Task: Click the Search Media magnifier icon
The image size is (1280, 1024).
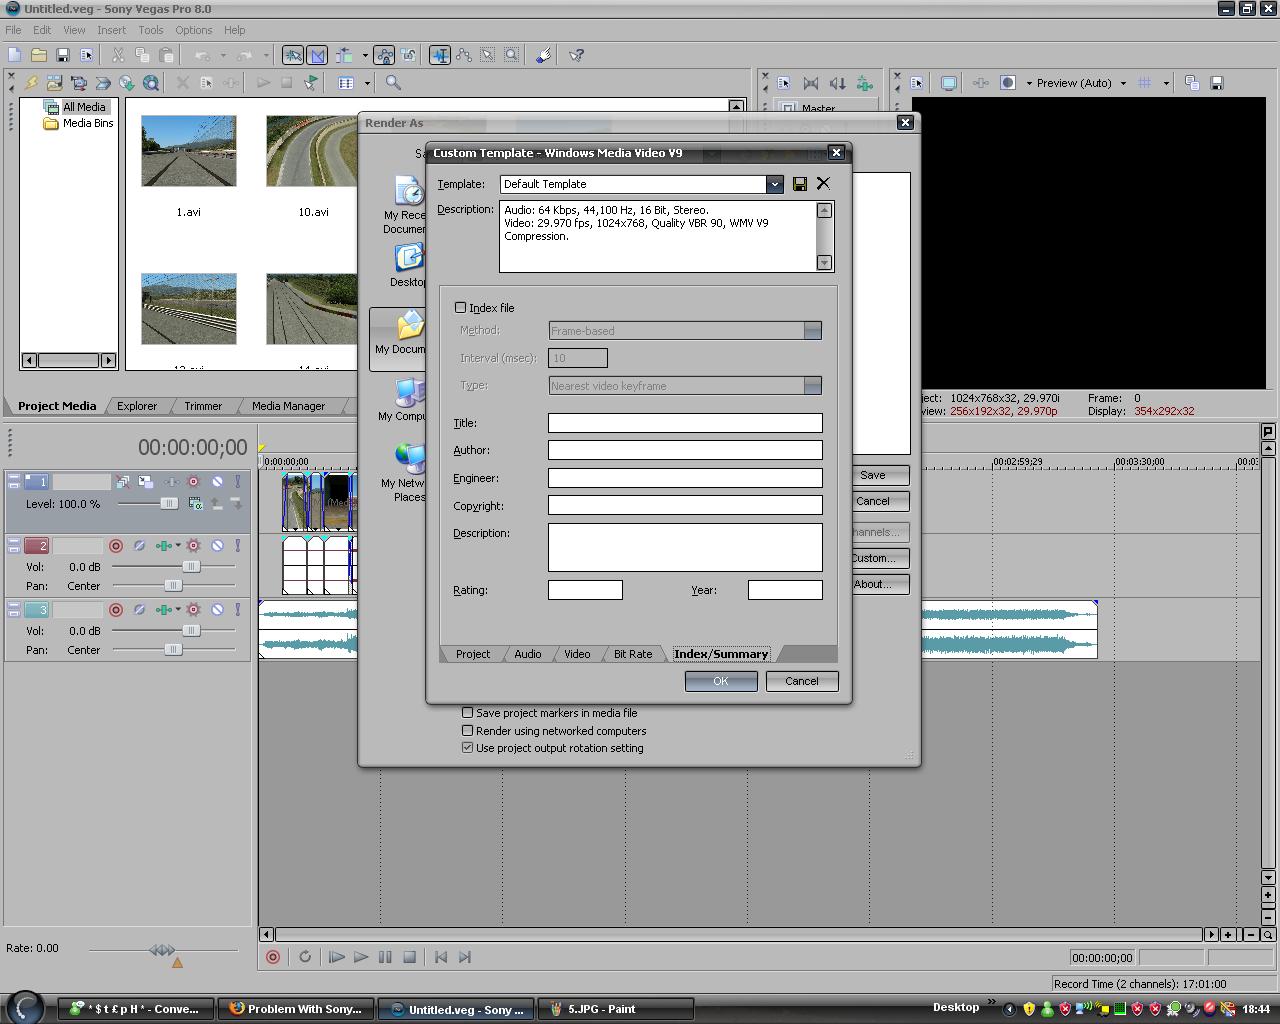Action: point(393,83)
